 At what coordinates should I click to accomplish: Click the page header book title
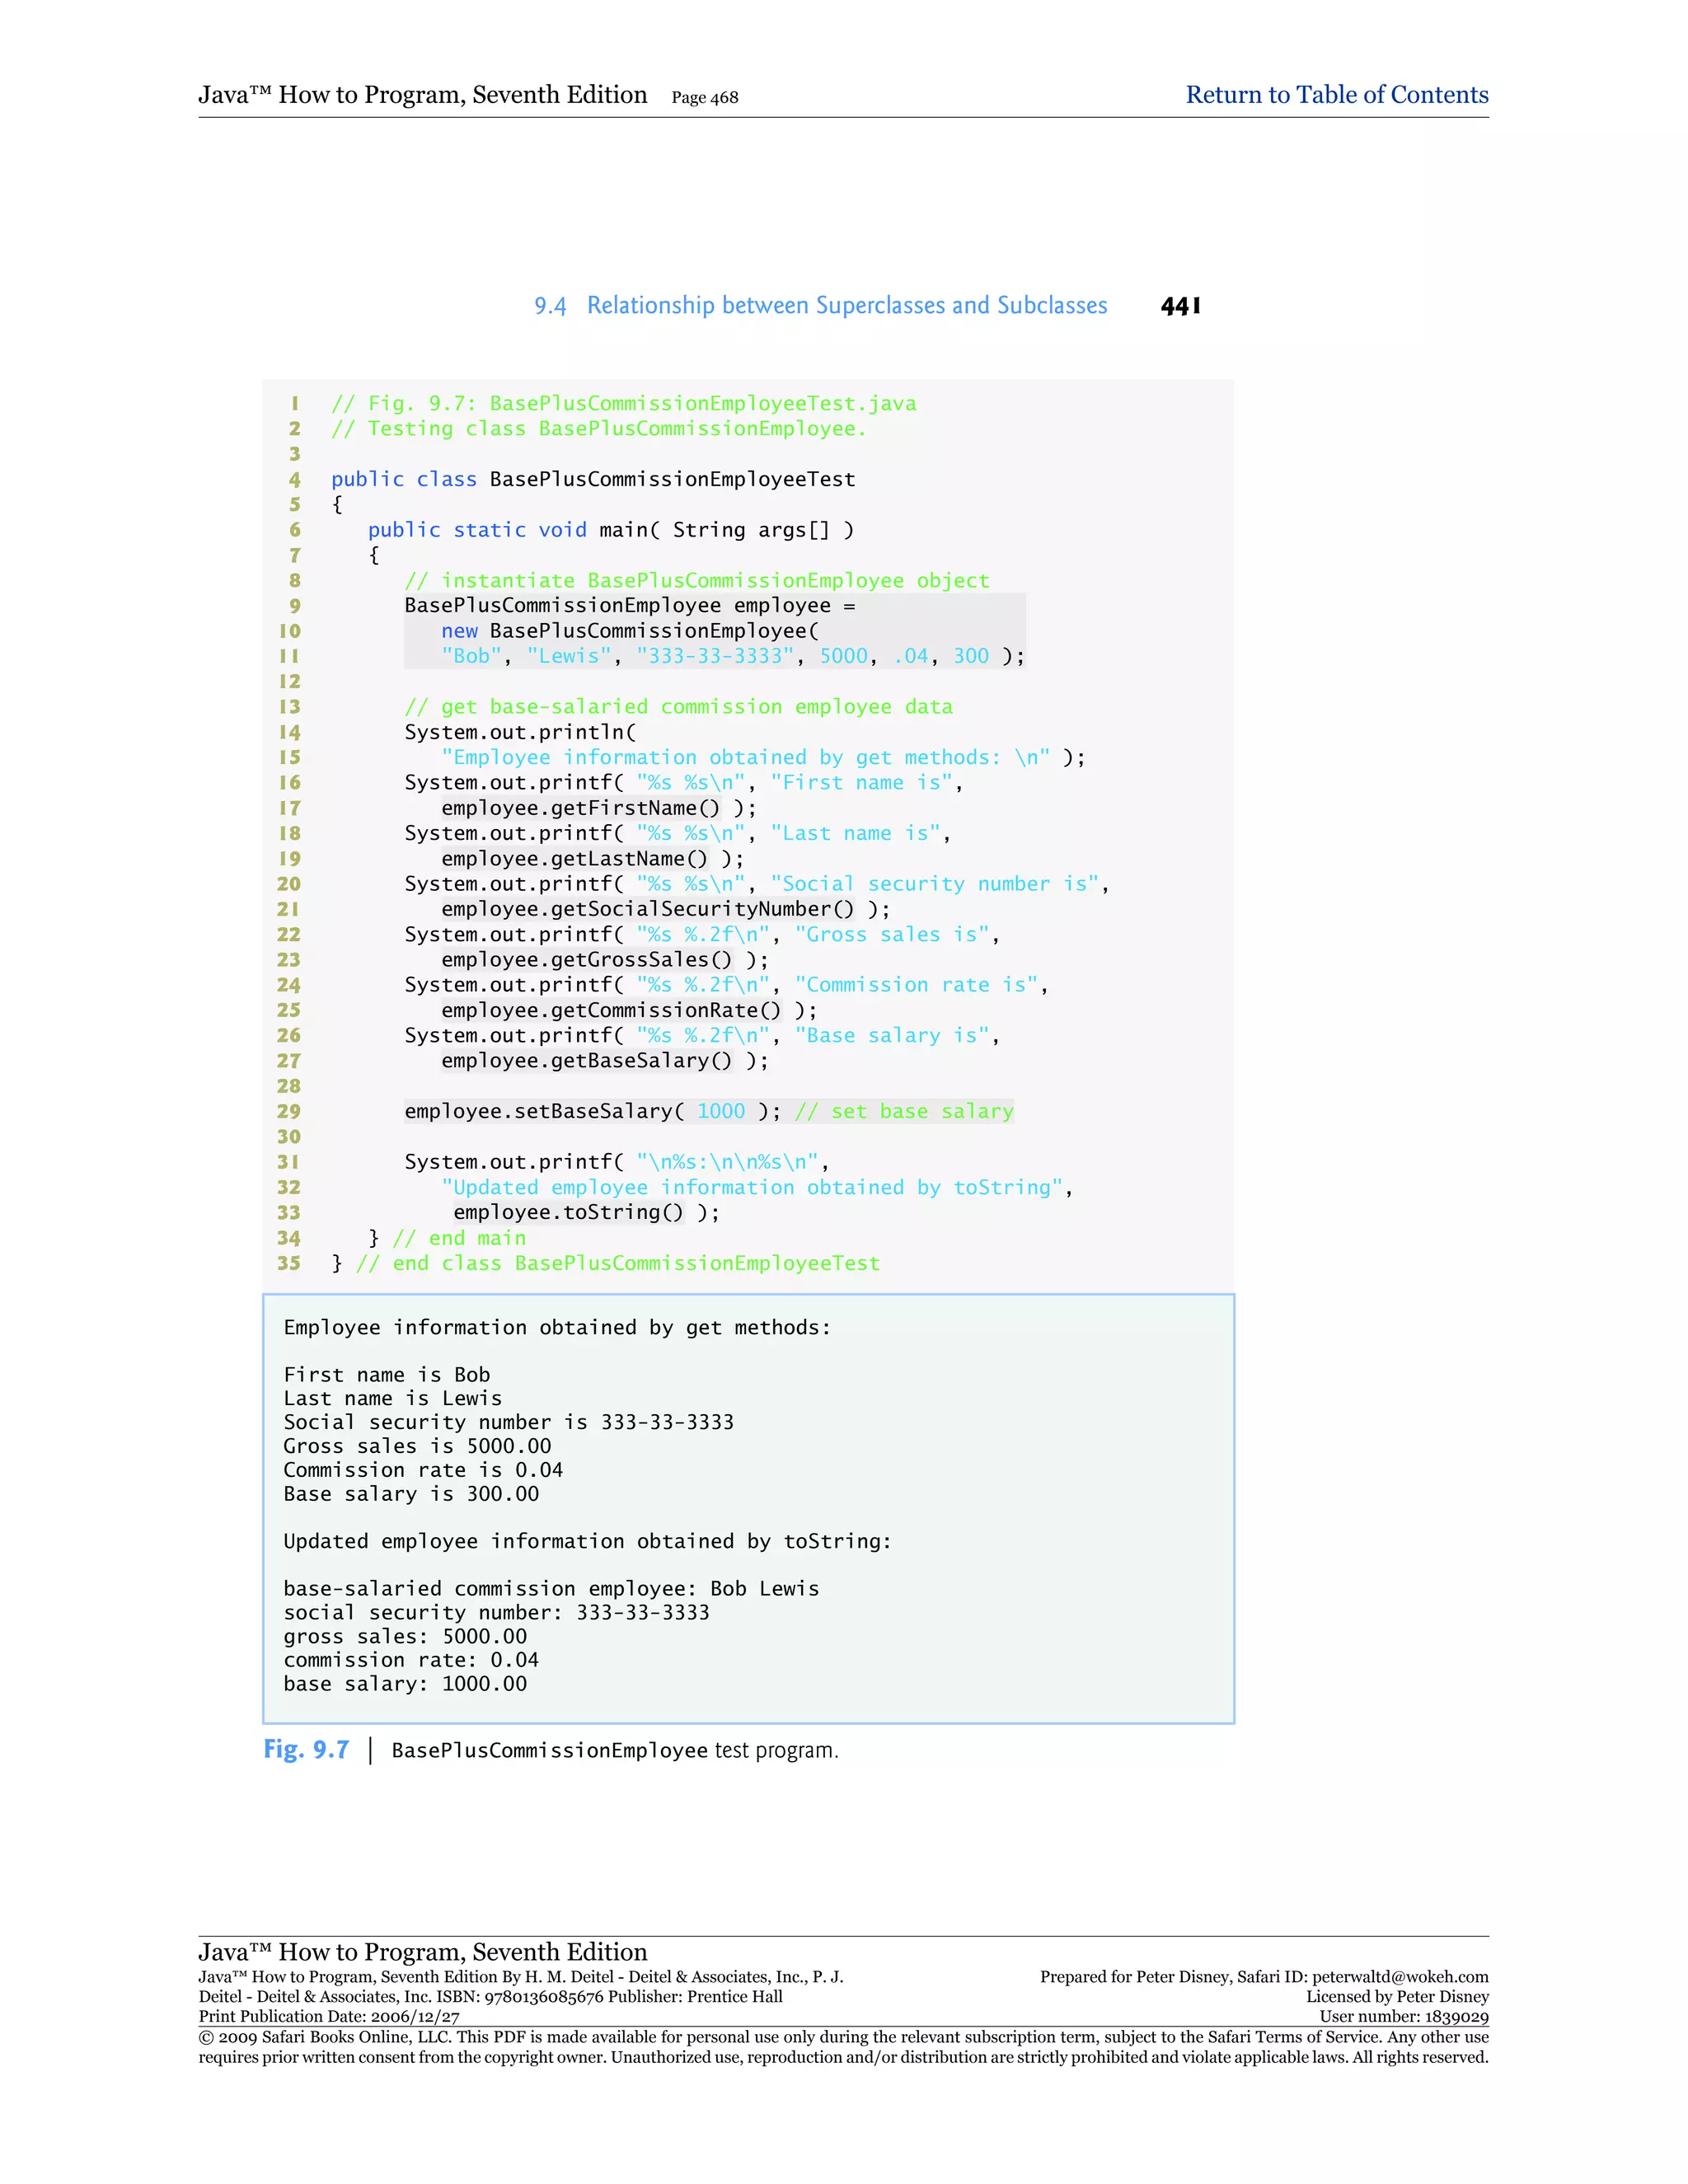click(422, 95)
